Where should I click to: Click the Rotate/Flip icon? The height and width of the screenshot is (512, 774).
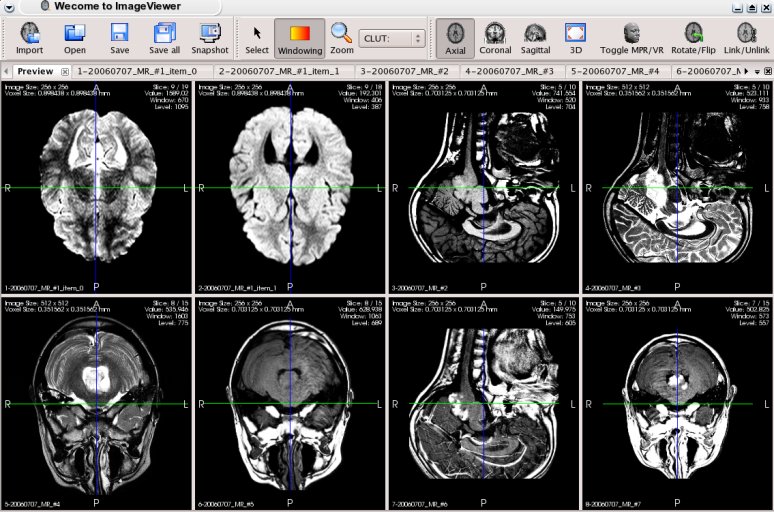(693, 38)
